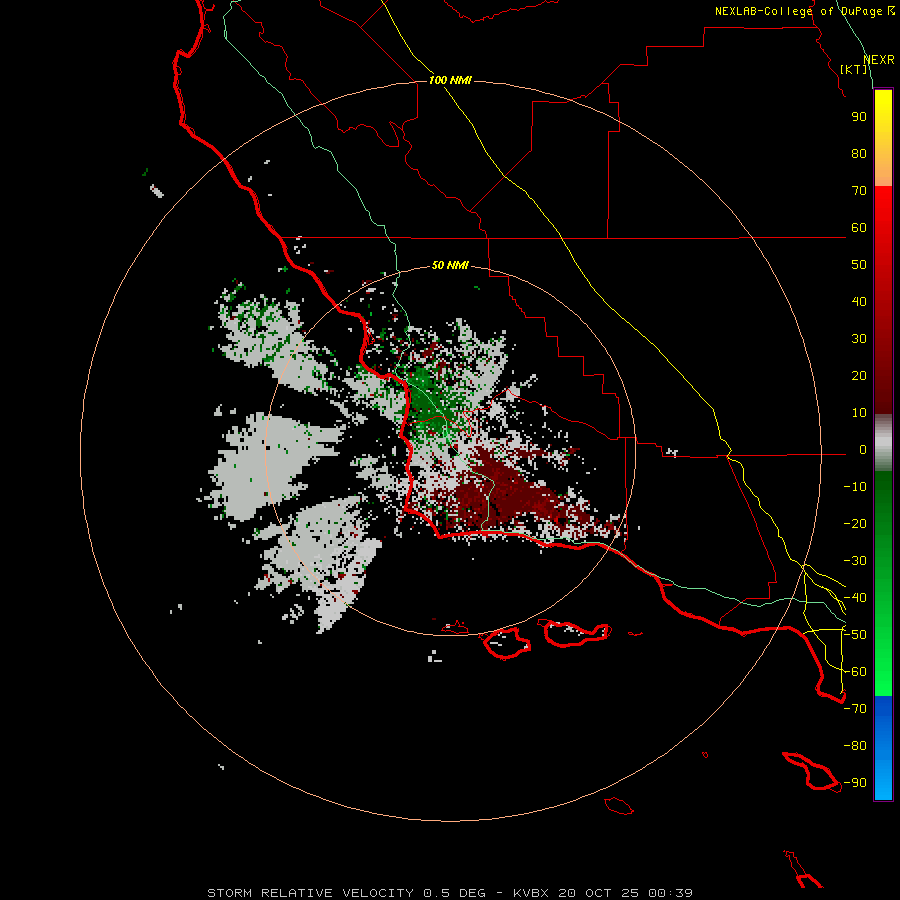Image resolution: width=900 pixels, height=900 pixels.
Task: Select the 90 value on the velocity scale
Action: click(859, 117)
